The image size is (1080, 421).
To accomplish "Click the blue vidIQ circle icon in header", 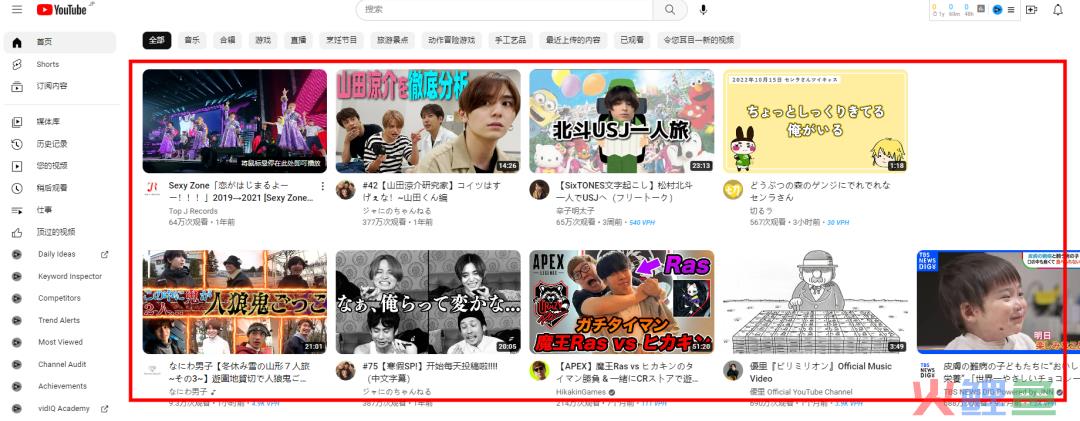I will 997,10.
